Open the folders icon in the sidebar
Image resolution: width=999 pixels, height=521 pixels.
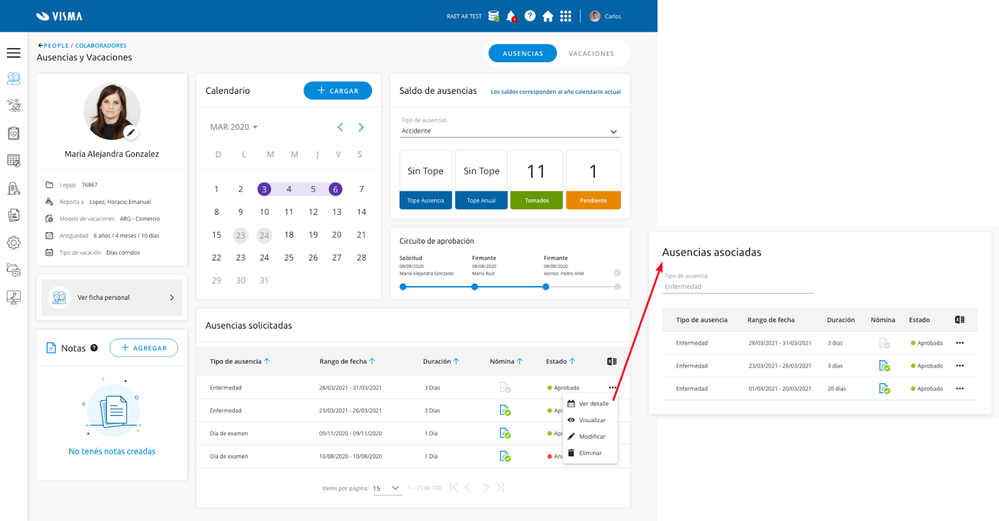pyautogui.click(x=13, y=270)
